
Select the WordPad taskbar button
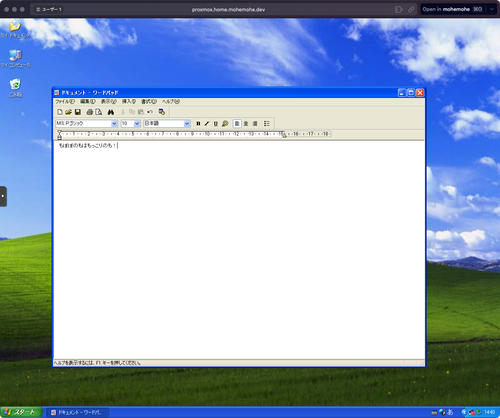click(78, 412)
